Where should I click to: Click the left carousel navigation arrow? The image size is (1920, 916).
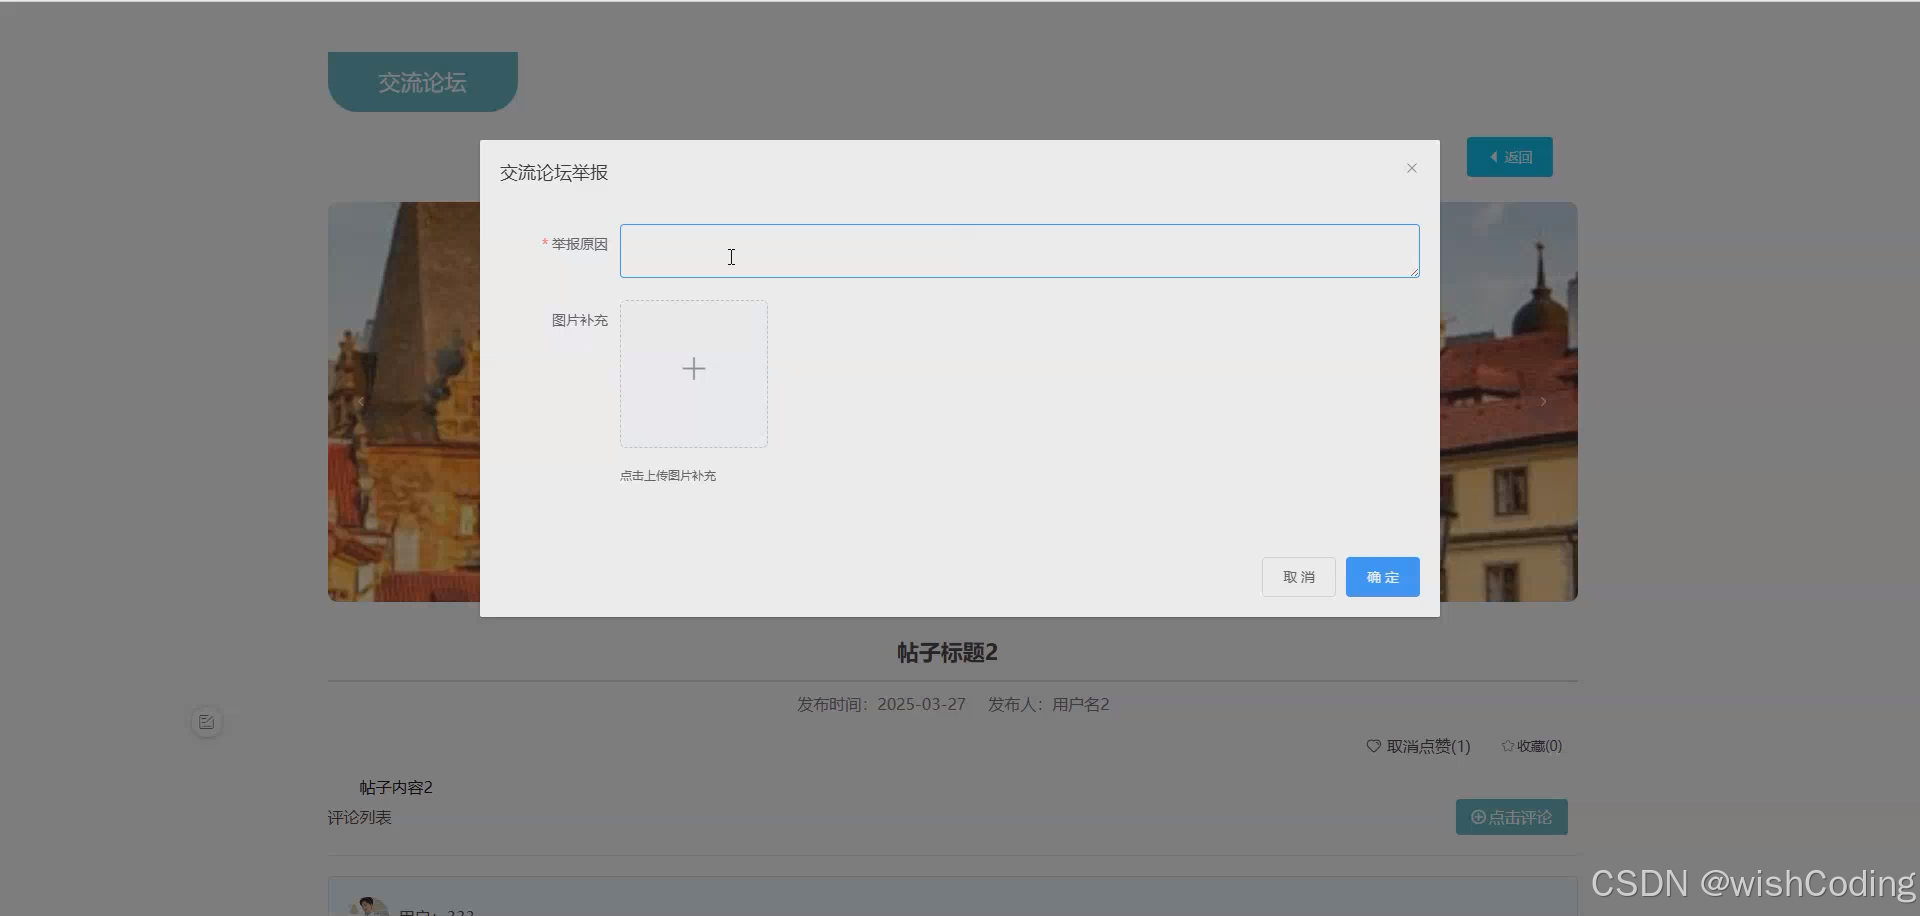(x=361, y=402)
